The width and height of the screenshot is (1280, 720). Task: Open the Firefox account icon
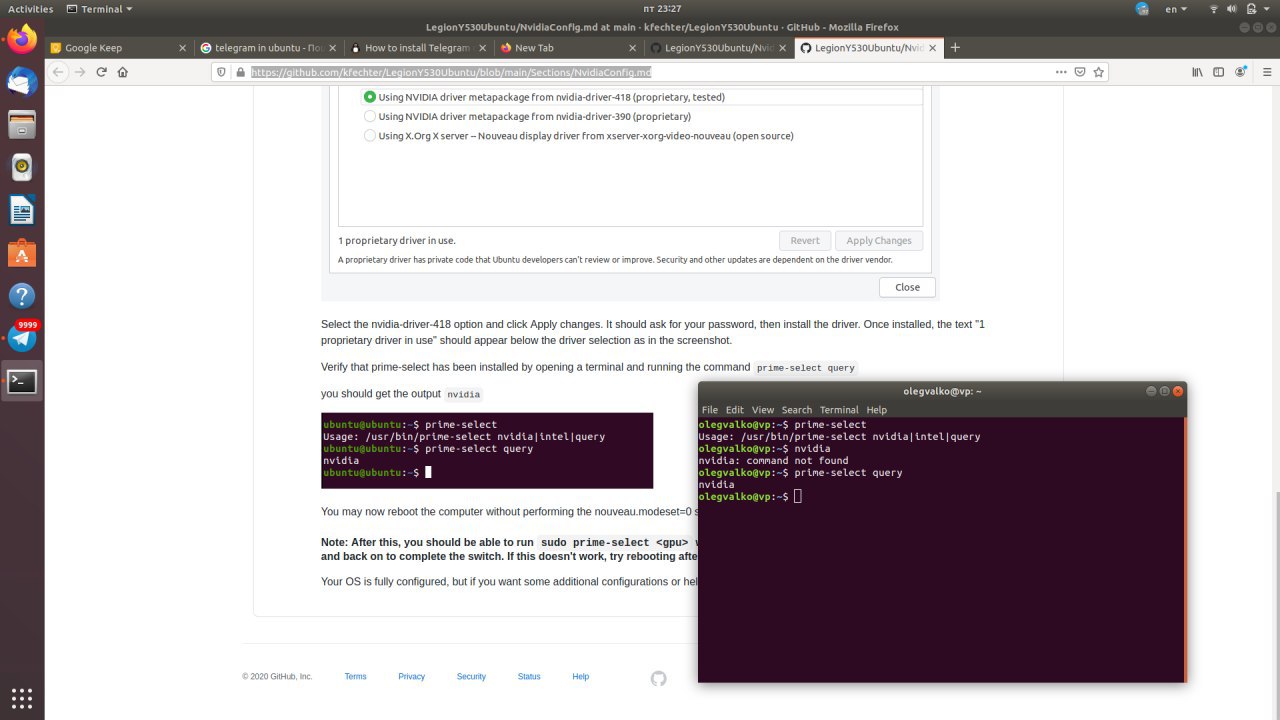(1241, 72)
